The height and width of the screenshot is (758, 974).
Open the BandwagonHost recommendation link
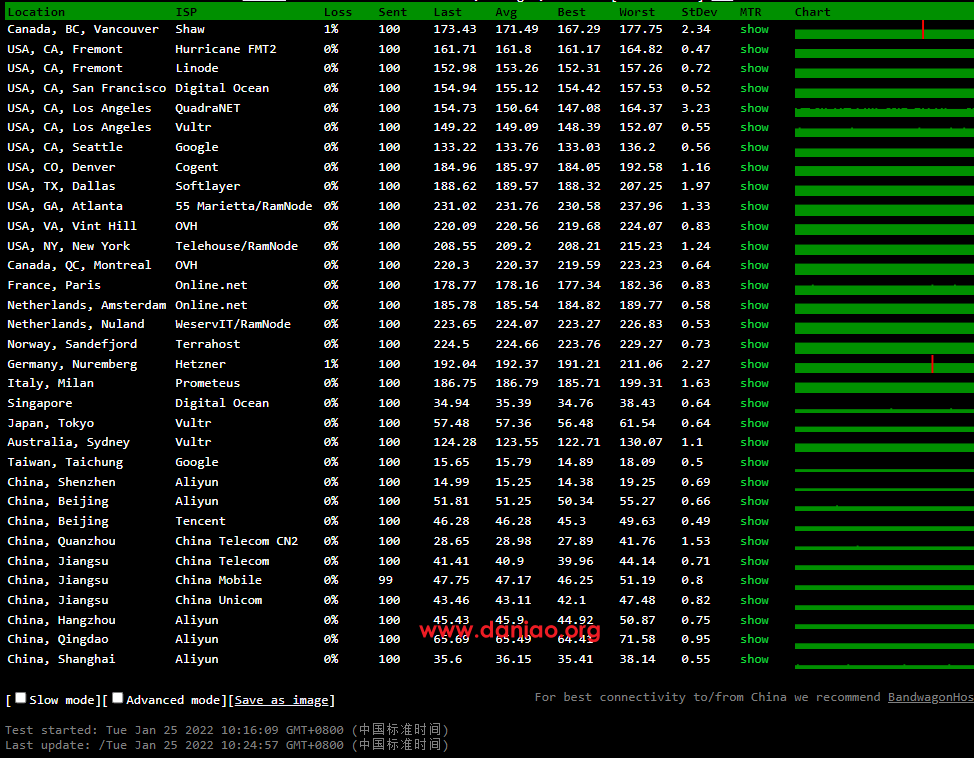pos(931,697)
